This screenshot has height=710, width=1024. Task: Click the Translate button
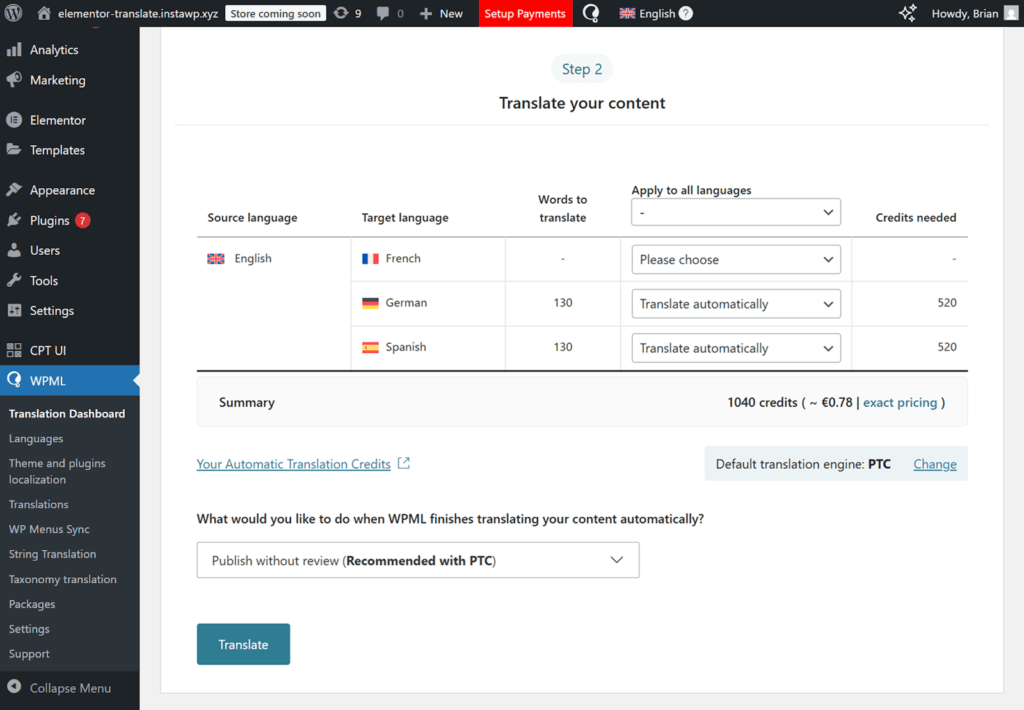243,644
